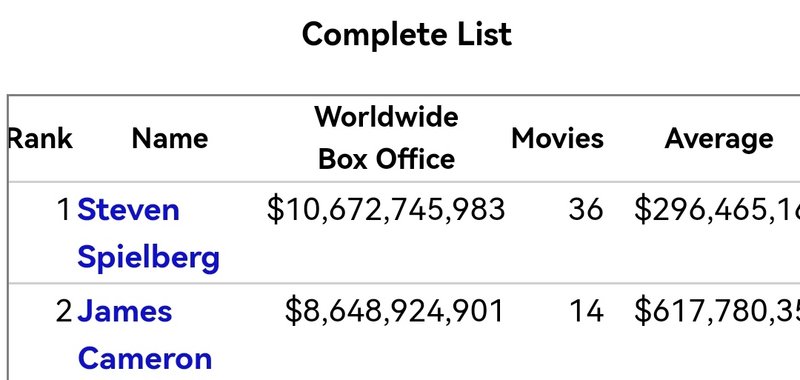The height and width of the screenshot is (380, 800).
Task: Click the Worldwide Box Office column header
Action: (386, 138)
